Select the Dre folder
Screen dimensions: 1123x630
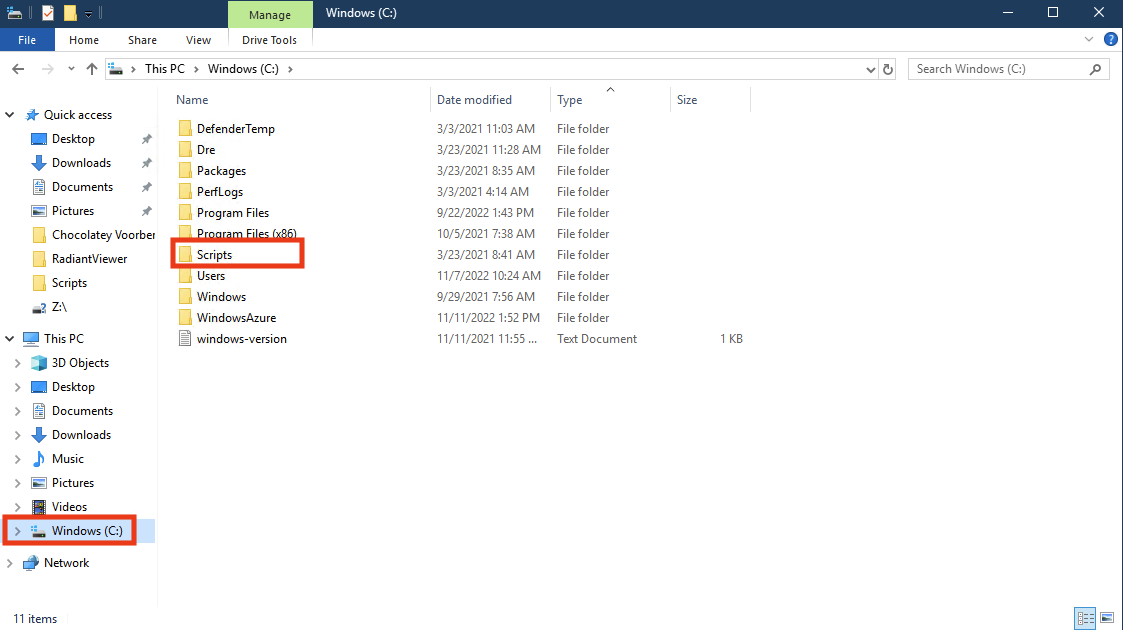tap(206, 150)
